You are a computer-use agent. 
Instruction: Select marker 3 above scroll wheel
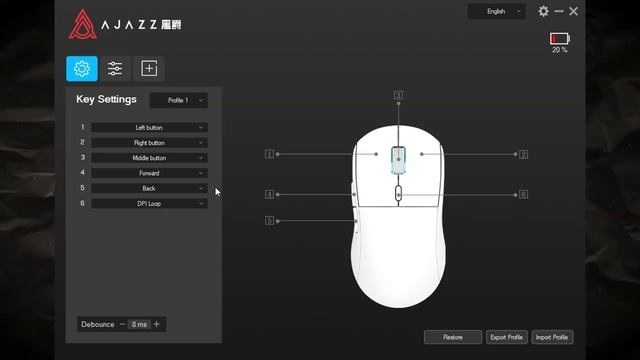point(398,96)
